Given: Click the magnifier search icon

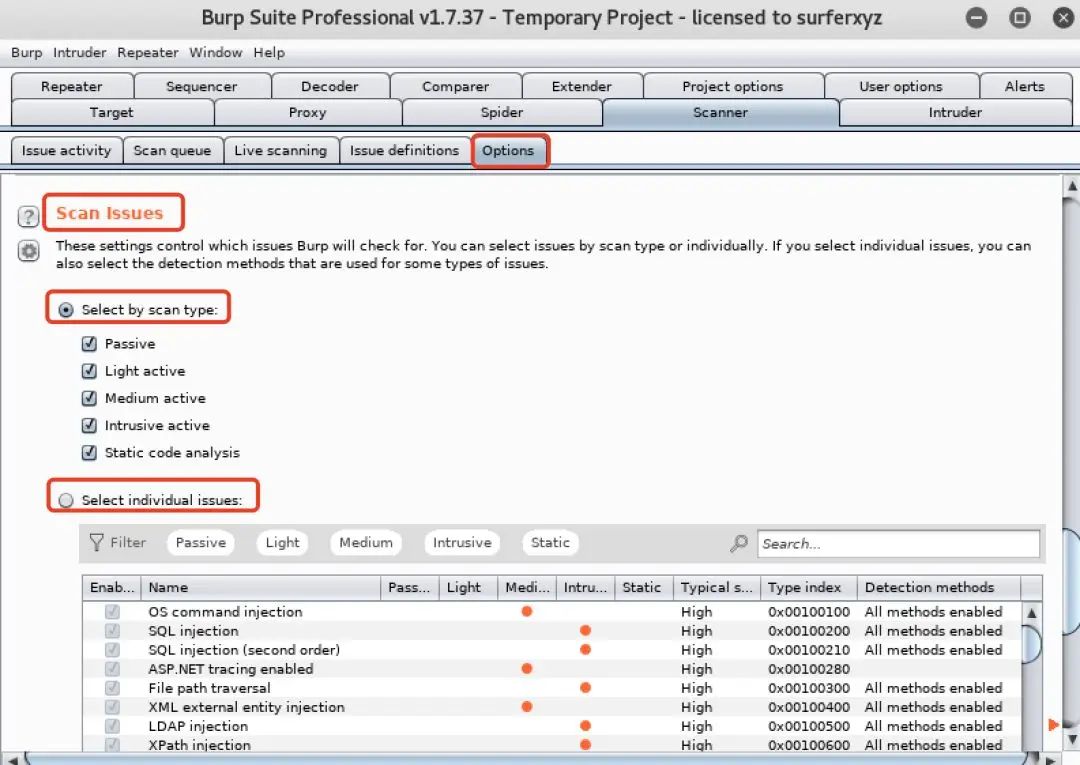Looking at the screenshot, I should 738,543.
